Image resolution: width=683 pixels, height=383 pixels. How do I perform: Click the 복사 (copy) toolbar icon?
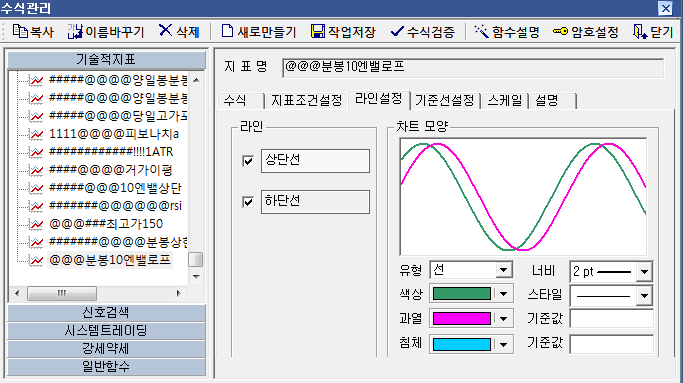coord(20,31)
